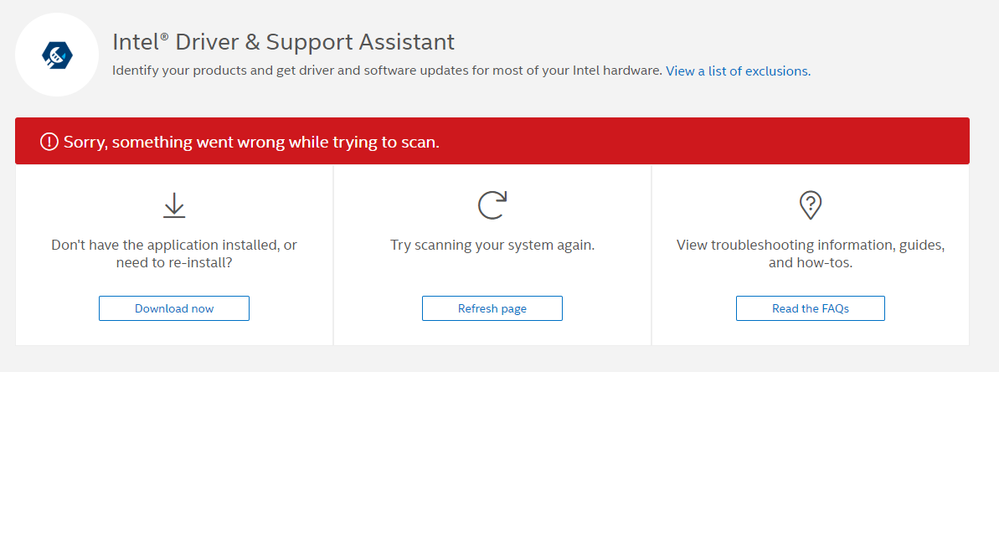
Task: Click the 'Try scanning your system again.' text
Action: pyautogui.click(x=492, y=245)
